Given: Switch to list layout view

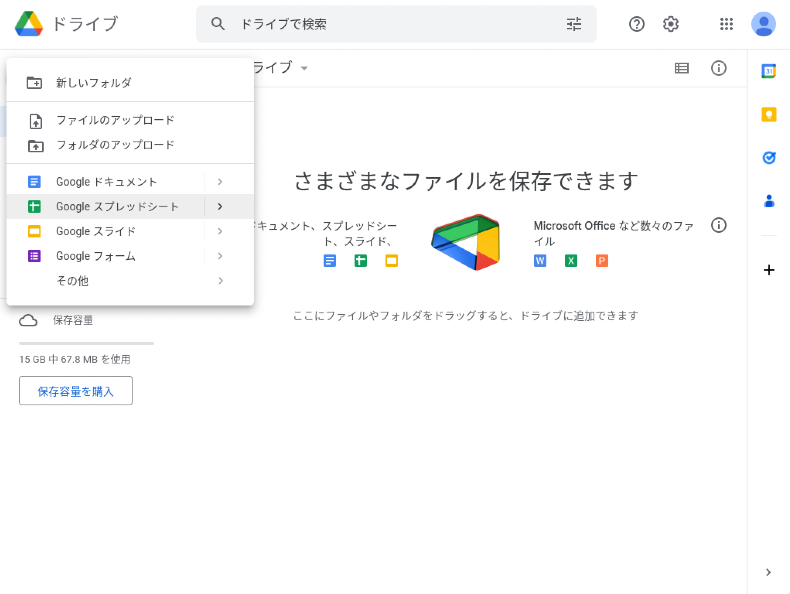Looking at the screenshot, I should (681, 68).
